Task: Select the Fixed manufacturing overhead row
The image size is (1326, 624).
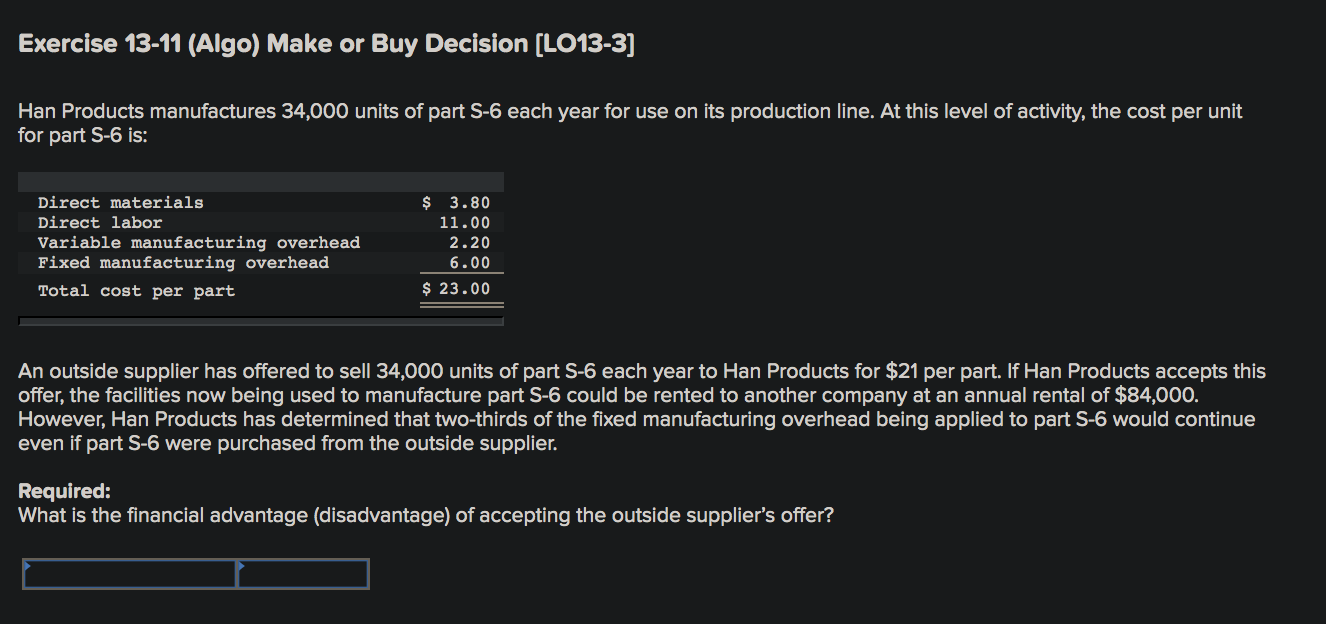Action: (183, 262)
